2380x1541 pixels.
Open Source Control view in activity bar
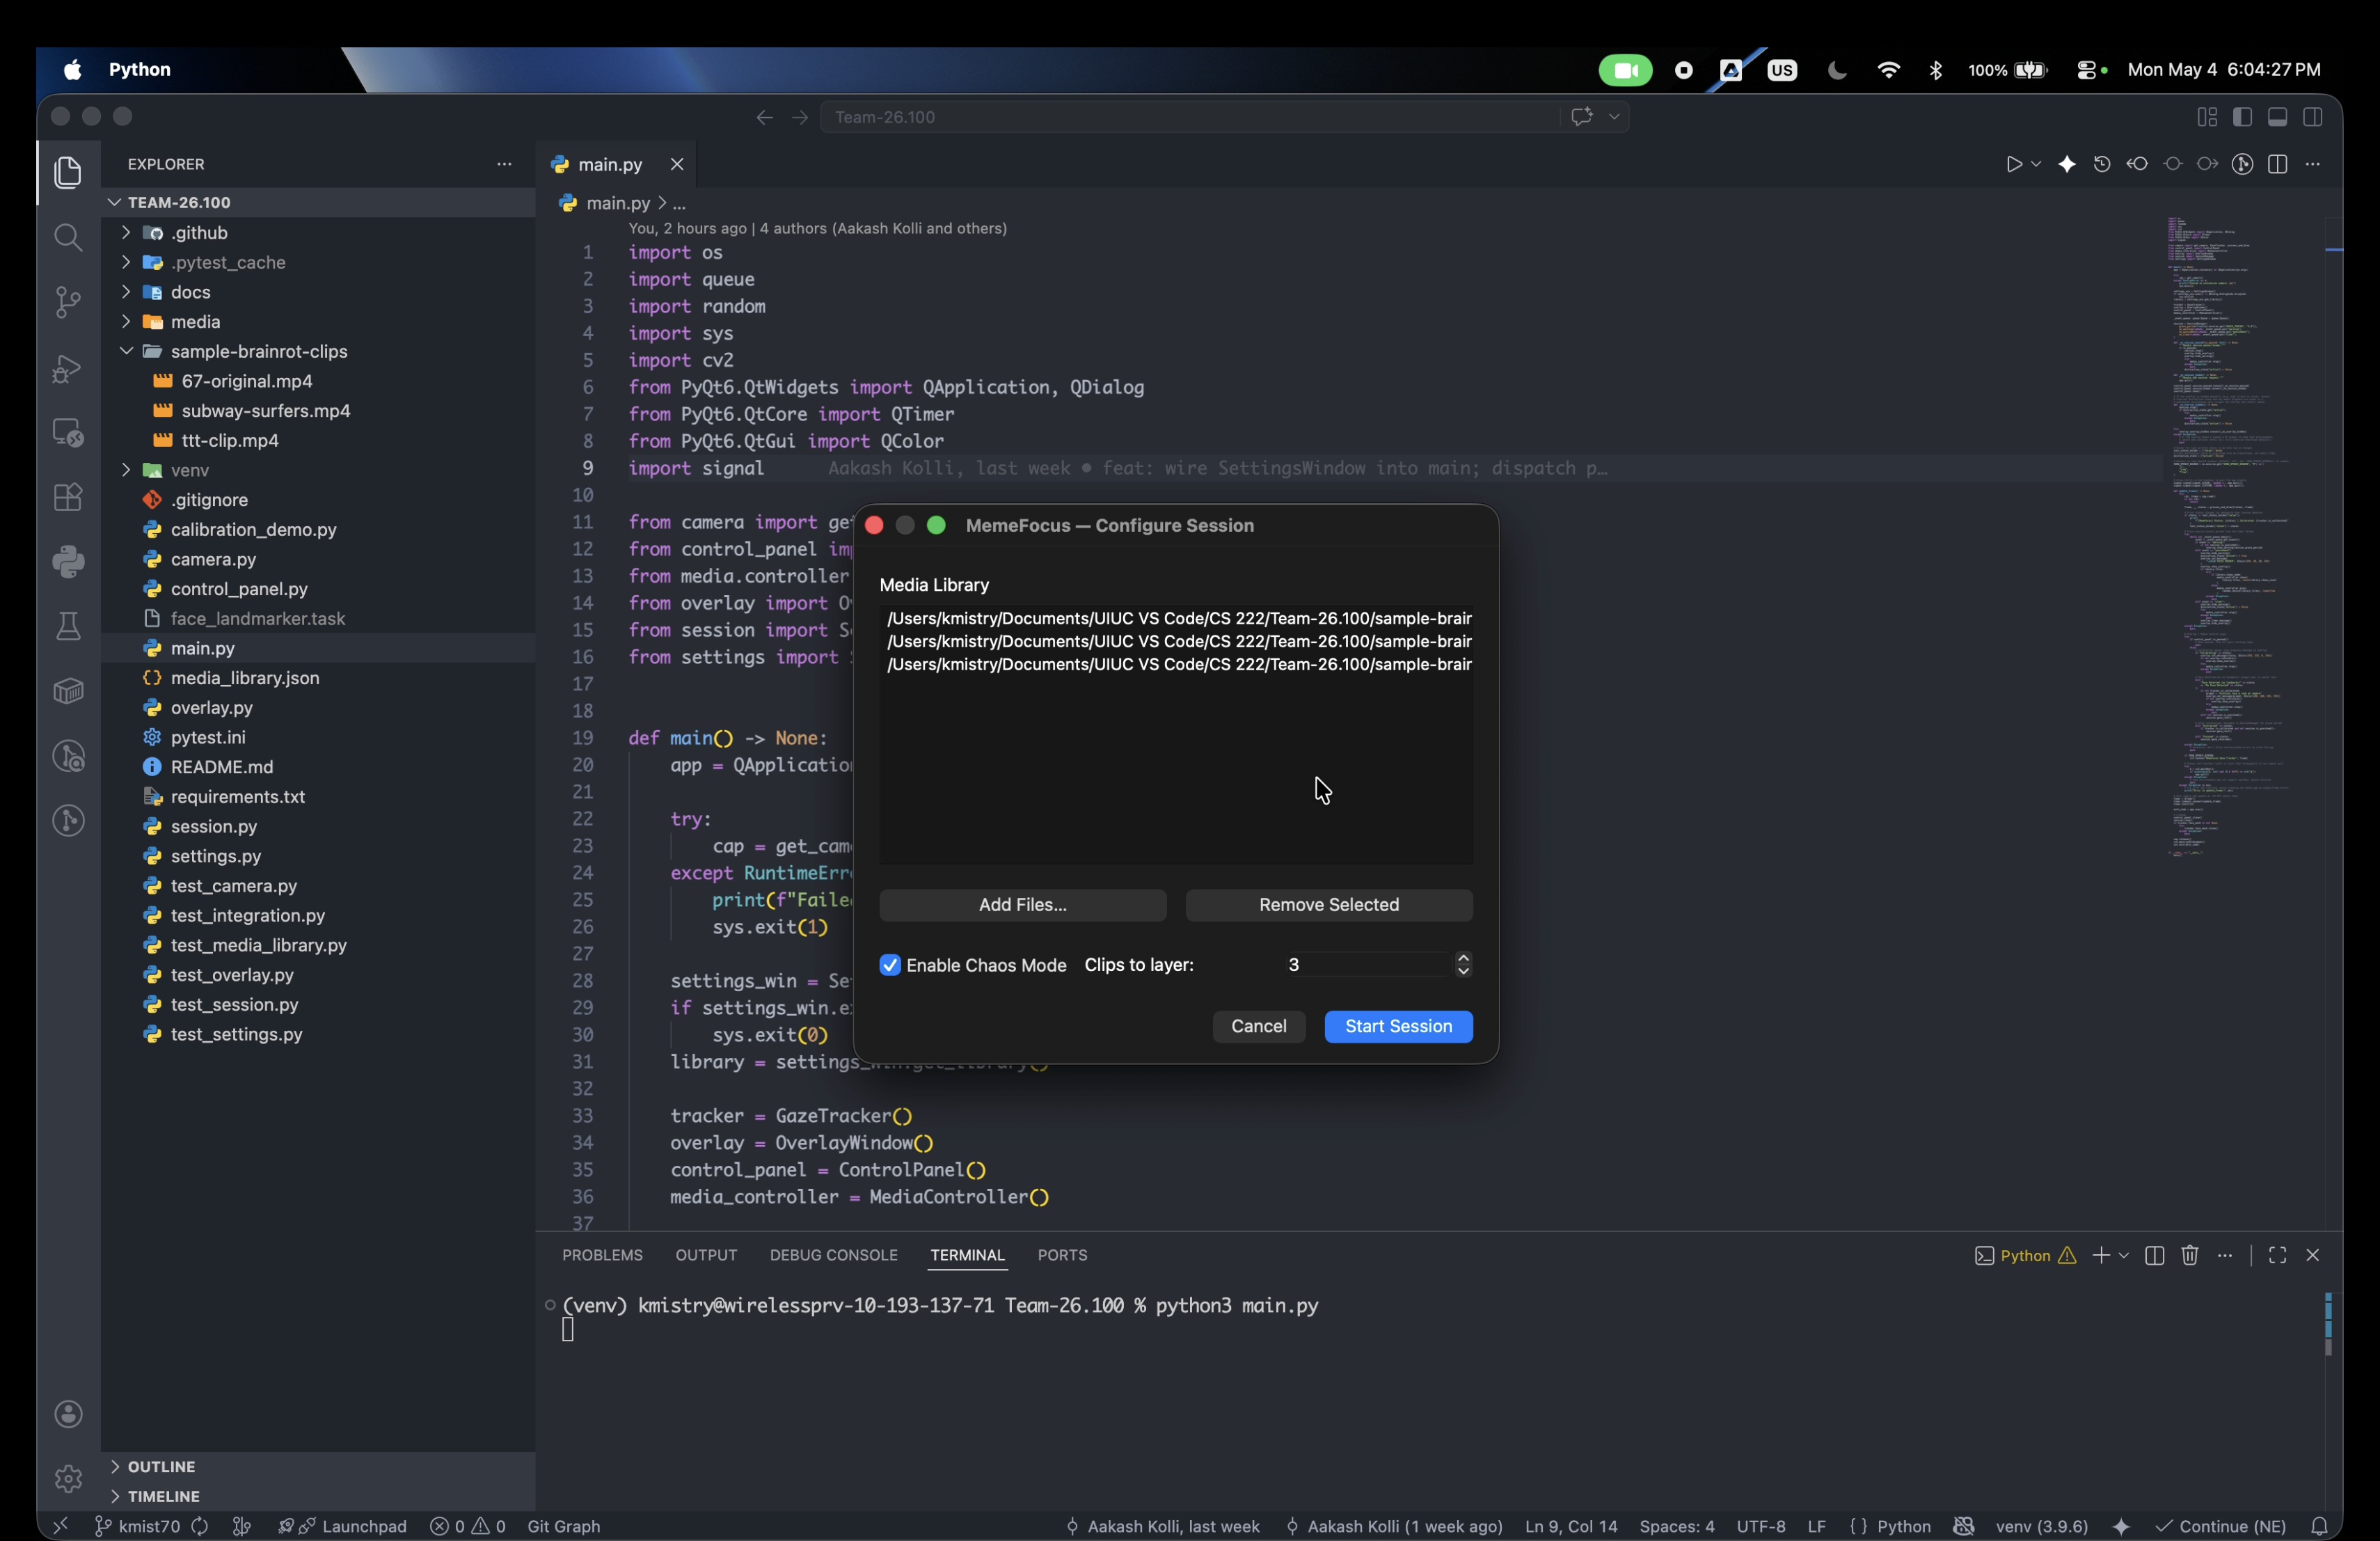tap(68, 302)
